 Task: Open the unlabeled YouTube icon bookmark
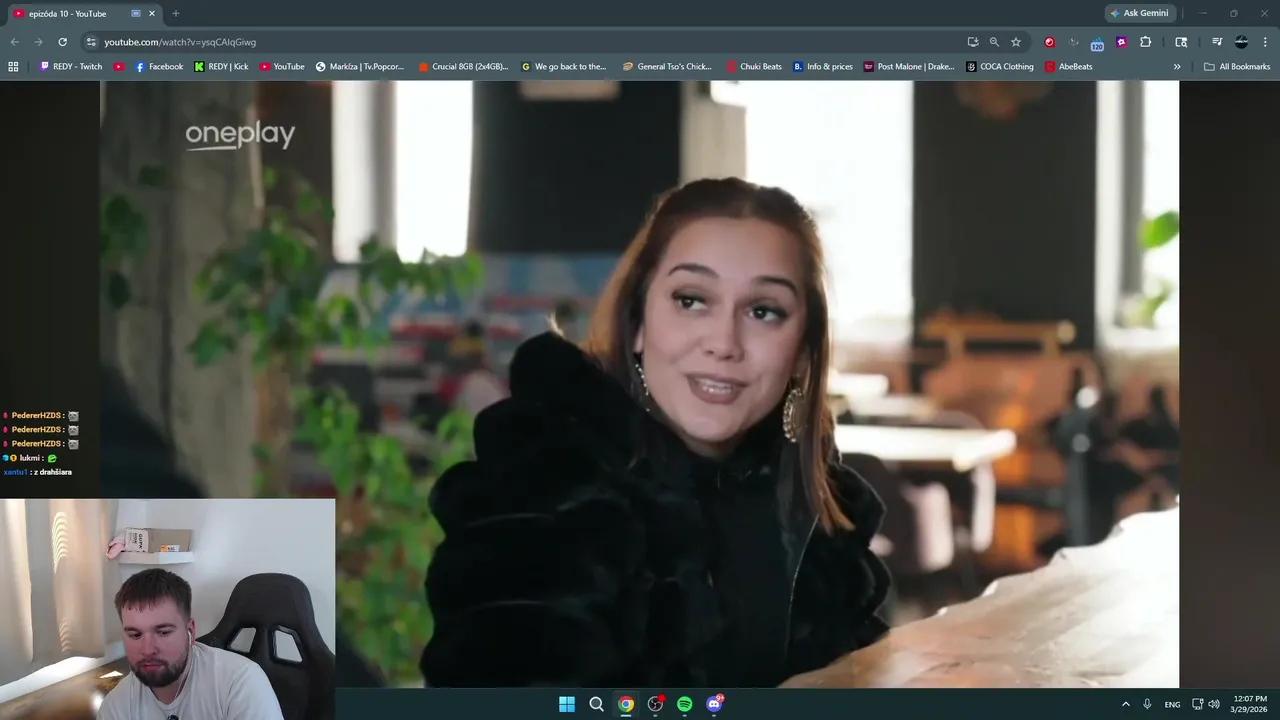point(119,67)
